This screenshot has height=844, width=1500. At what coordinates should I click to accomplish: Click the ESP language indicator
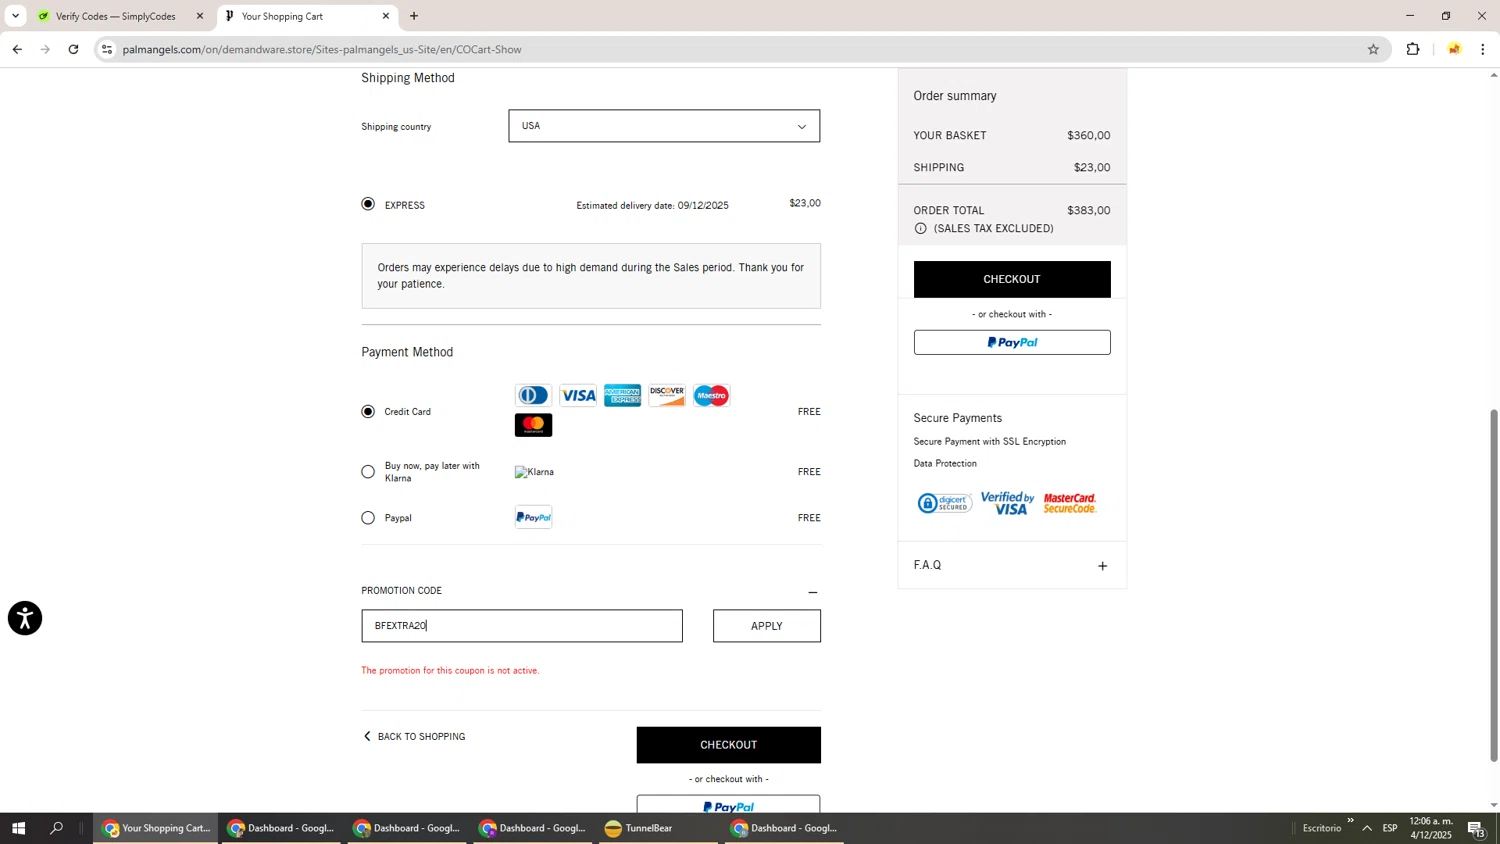coord(1390,828)
